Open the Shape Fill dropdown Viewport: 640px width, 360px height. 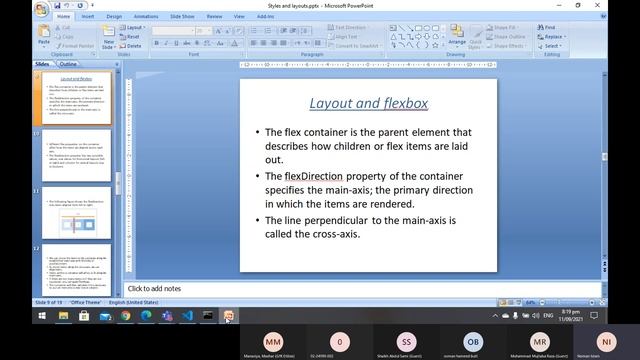[x=502, y=27]
